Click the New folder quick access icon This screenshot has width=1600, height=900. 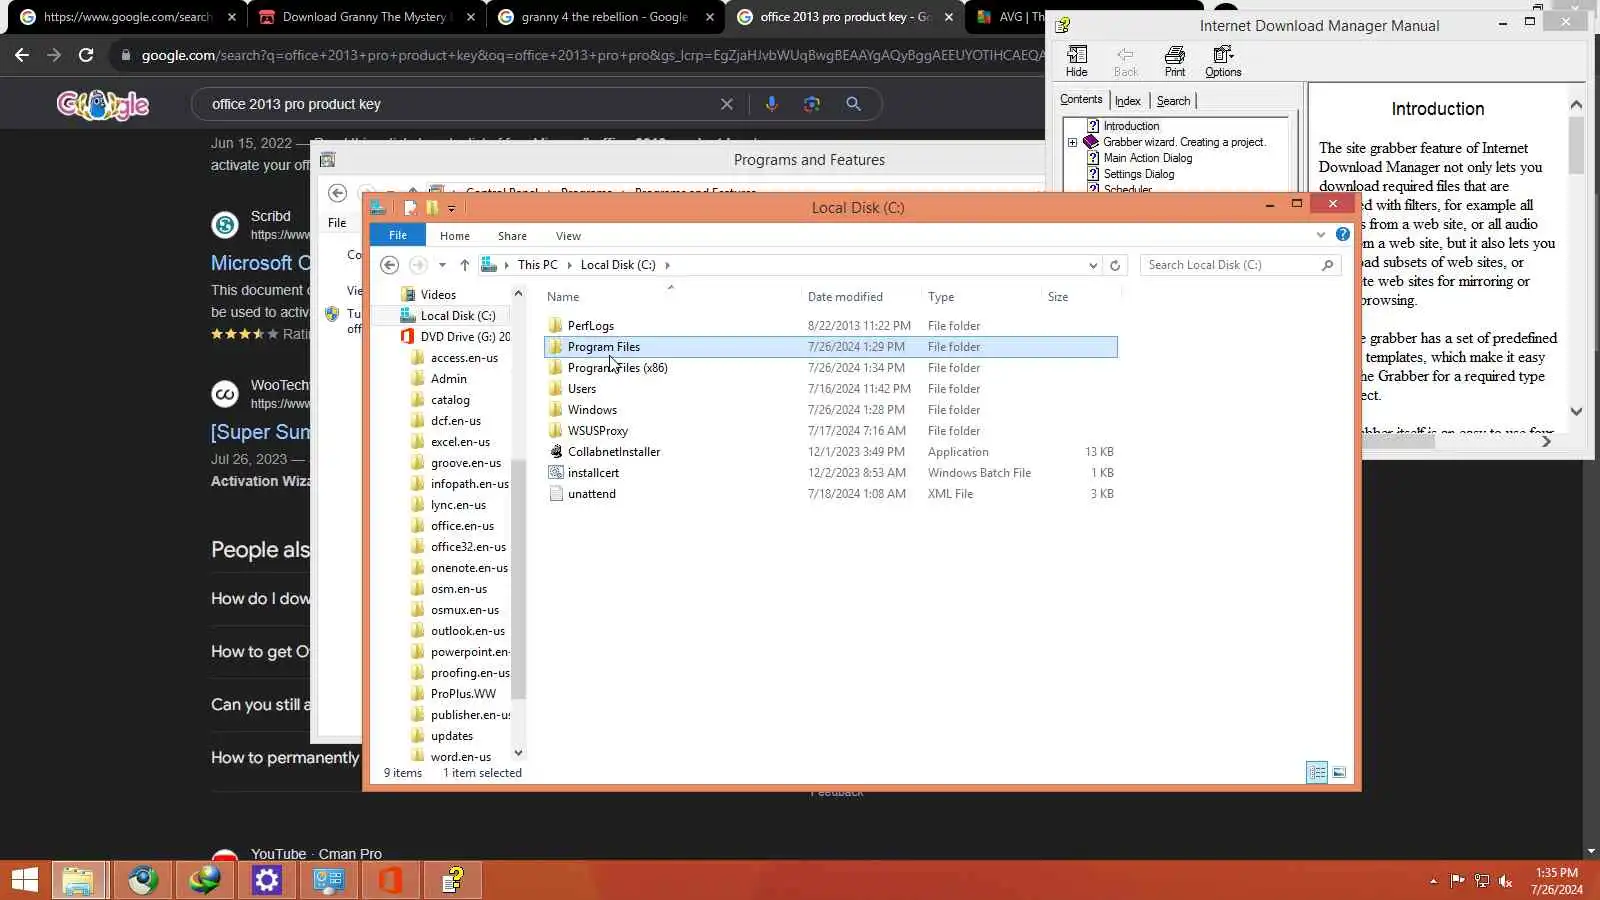[432, 208]
